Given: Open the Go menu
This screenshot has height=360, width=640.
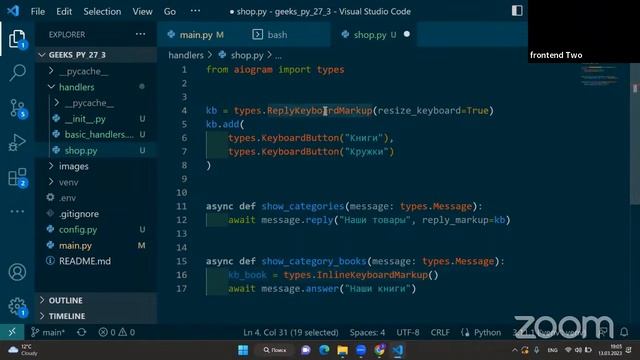Looking at the screenshot, I should [x=170, y=11].
